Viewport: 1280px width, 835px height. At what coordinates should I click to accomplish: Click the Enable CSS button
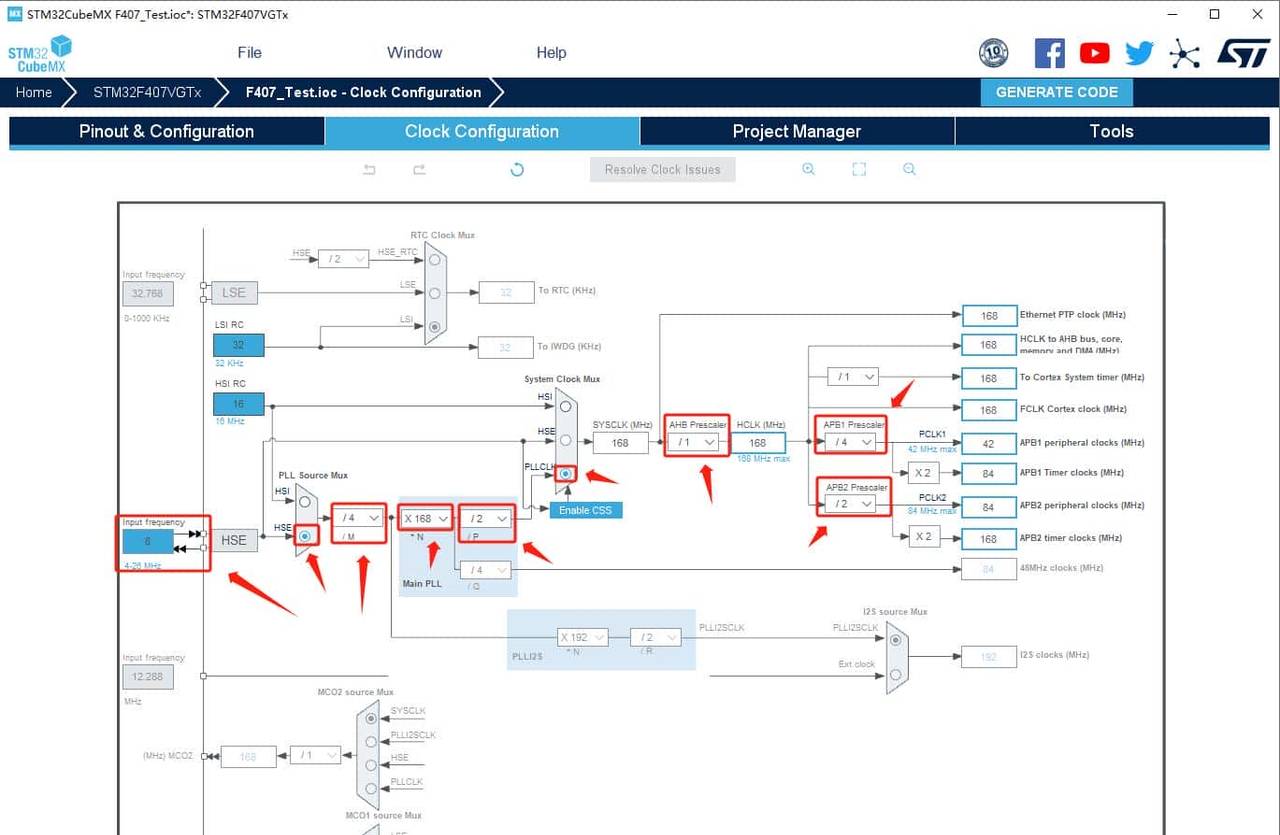(x=585, y=509)
